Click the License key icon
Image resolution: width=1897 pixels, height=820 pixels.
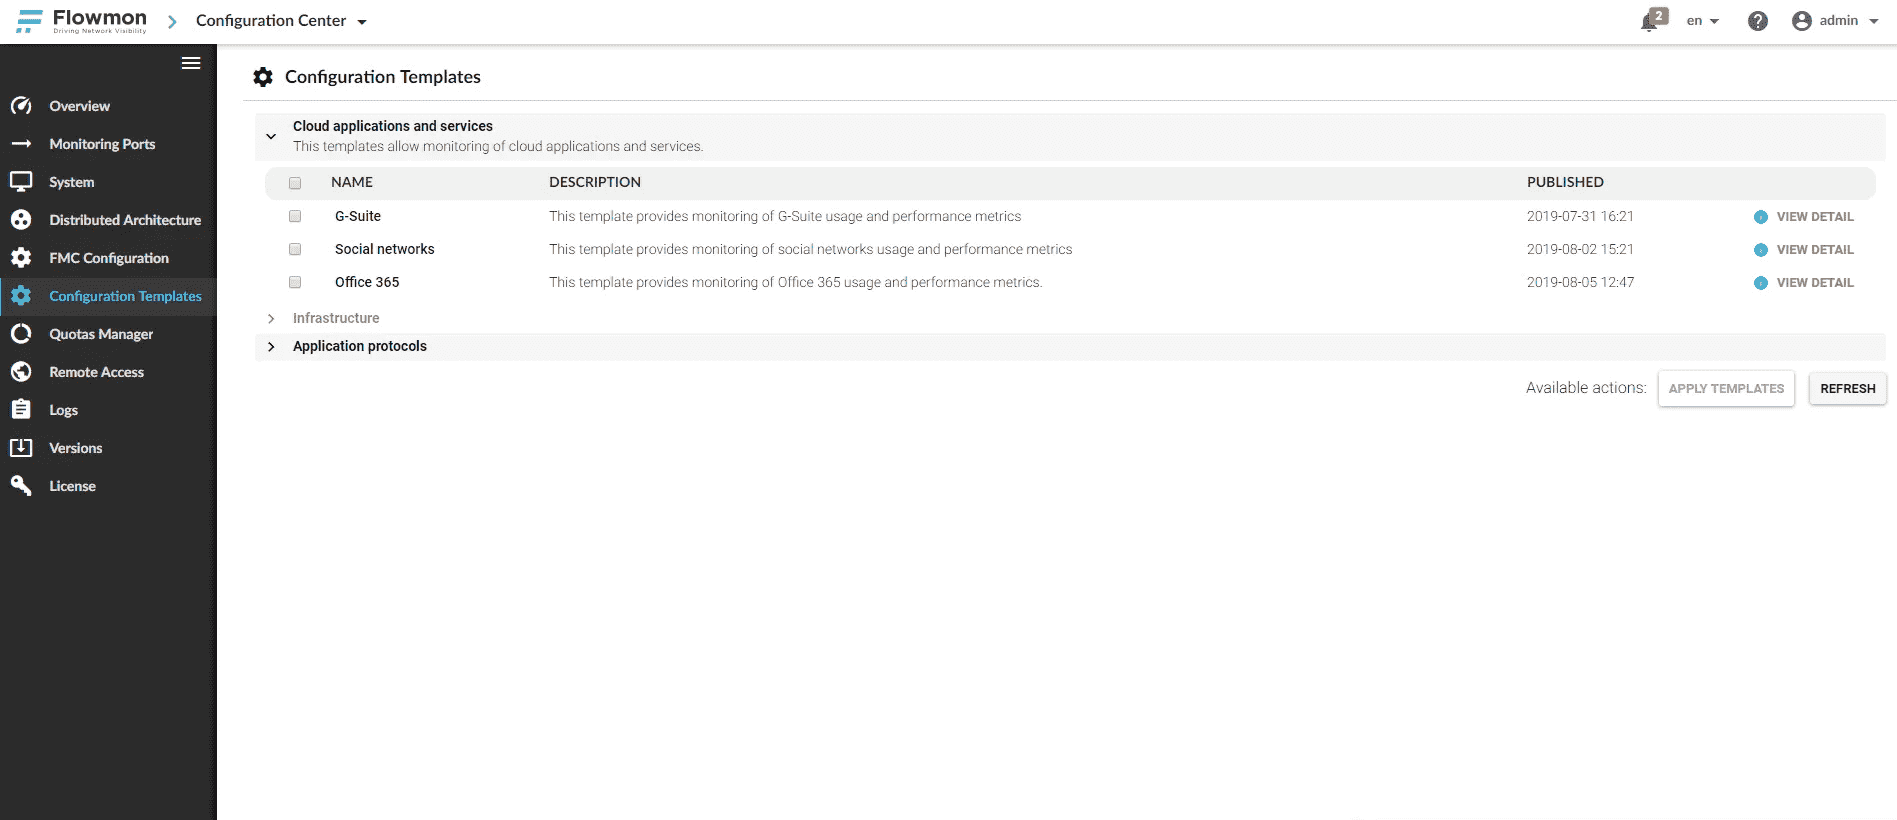(x=21, y=486)
